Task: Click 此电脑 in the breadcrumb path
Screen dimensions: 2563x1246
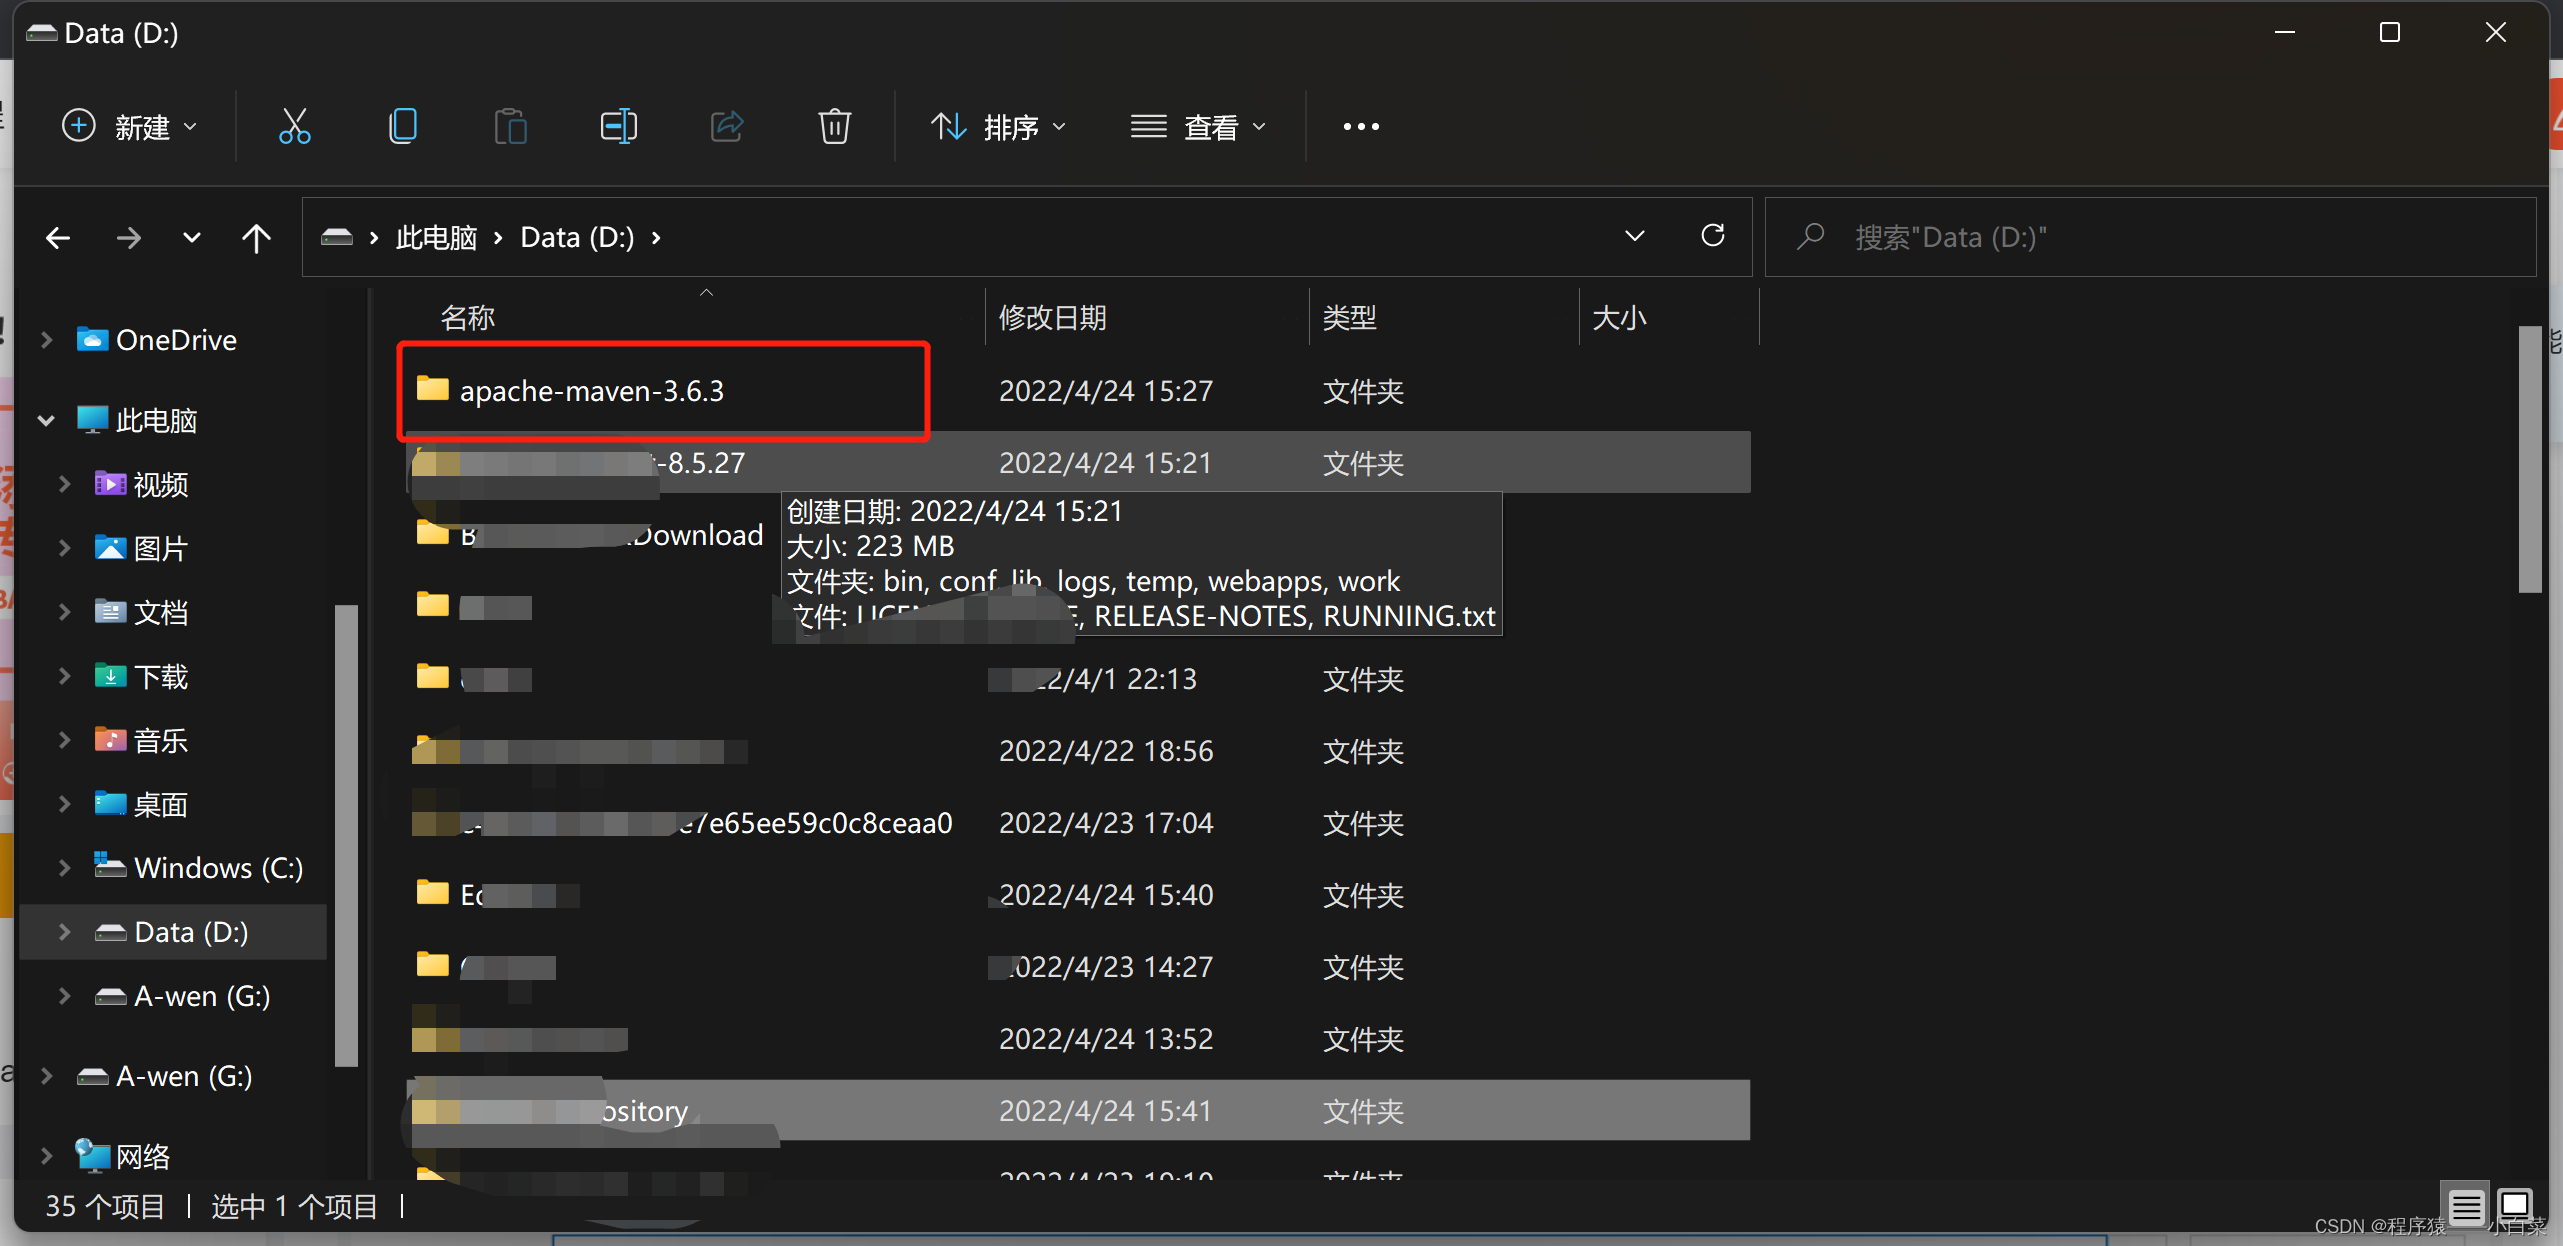Action: (436, 238)
